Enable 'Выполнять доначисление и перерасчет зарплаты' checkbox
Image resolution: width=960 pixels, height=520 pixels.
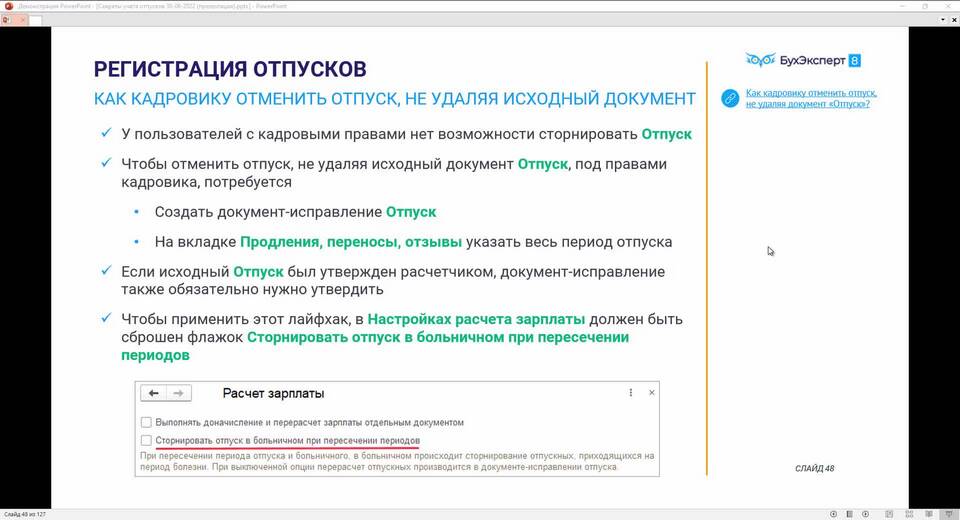click(x=147, y=423)
